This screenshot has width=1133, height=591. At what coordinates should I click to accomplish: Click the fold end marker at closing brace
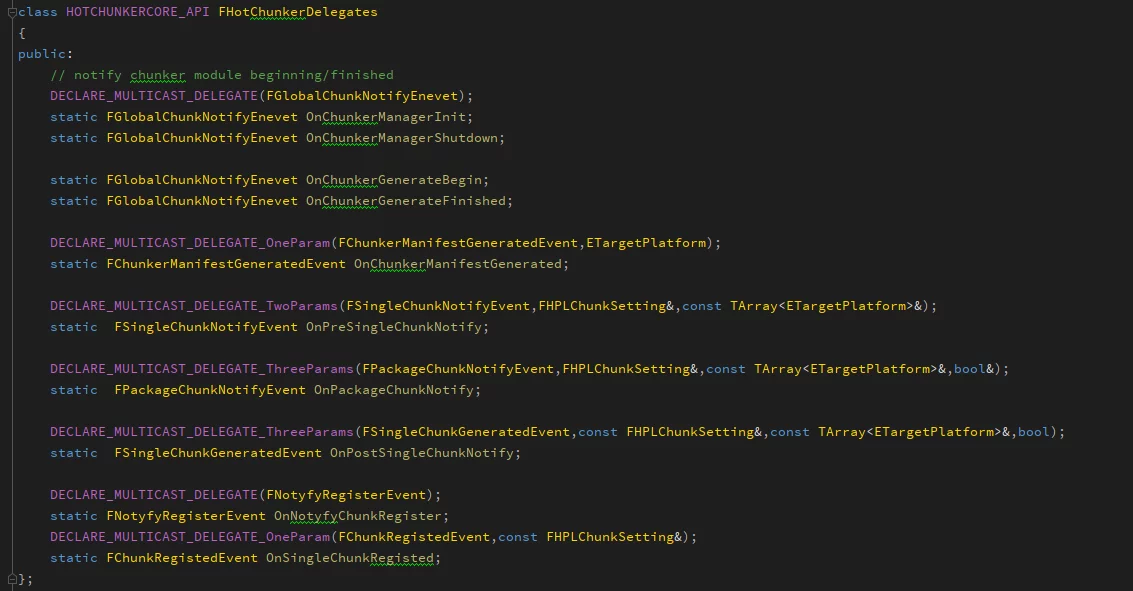12,579
